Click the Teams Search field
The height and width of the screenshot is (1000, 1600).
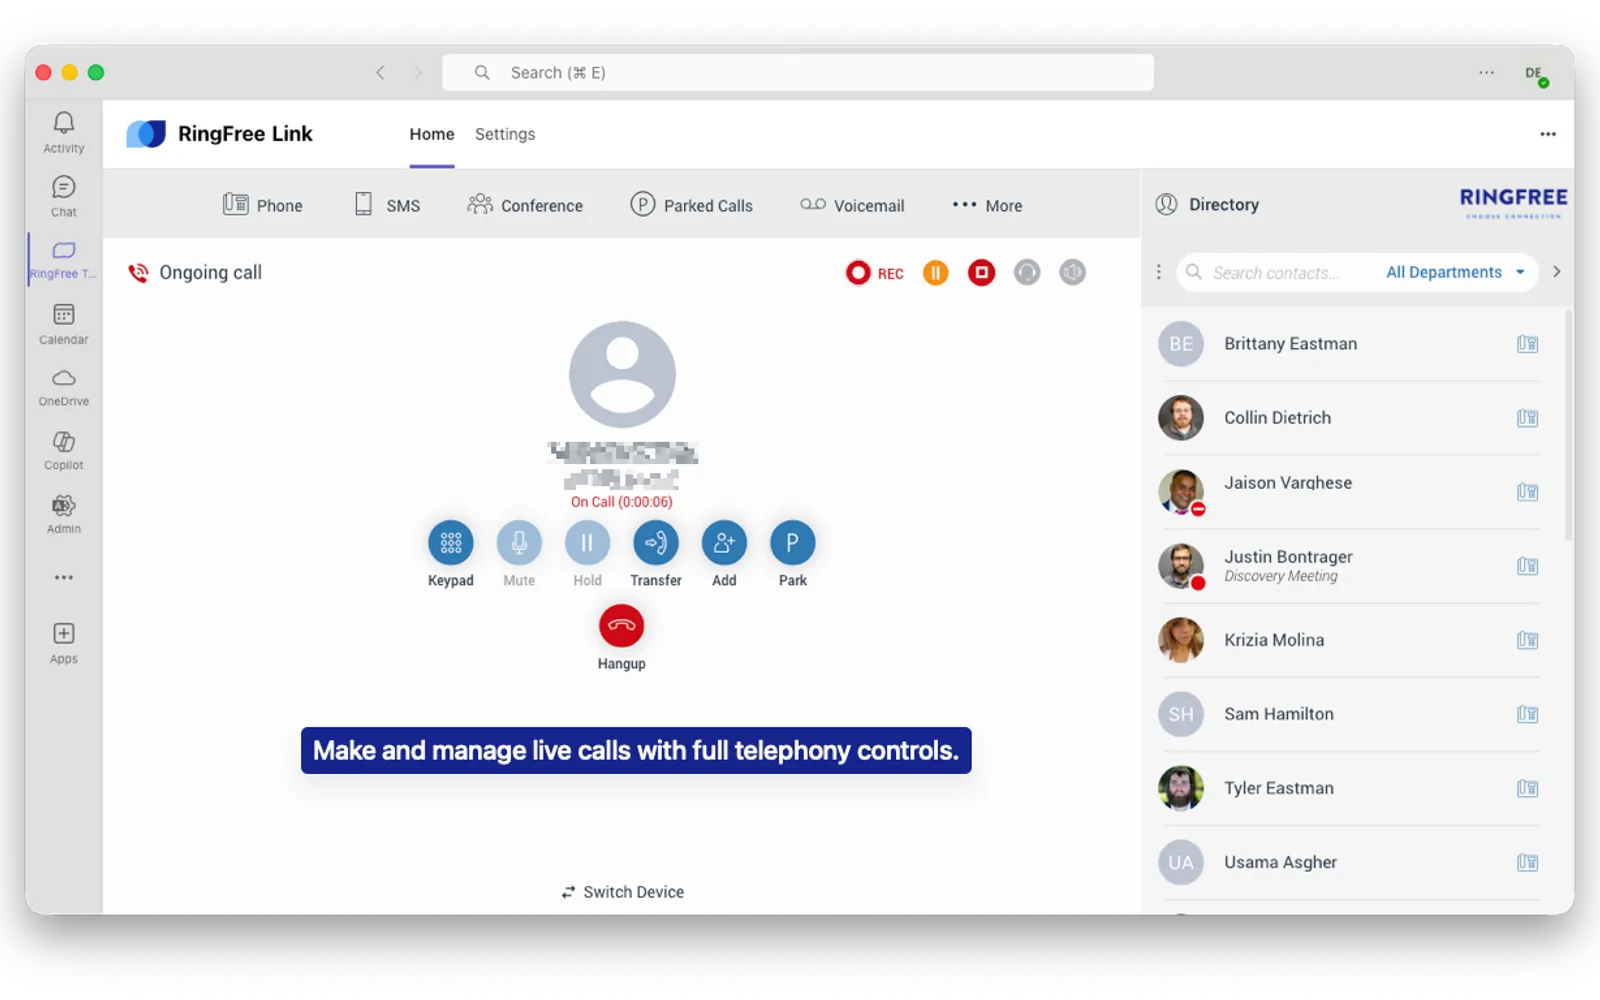(798, 72)
